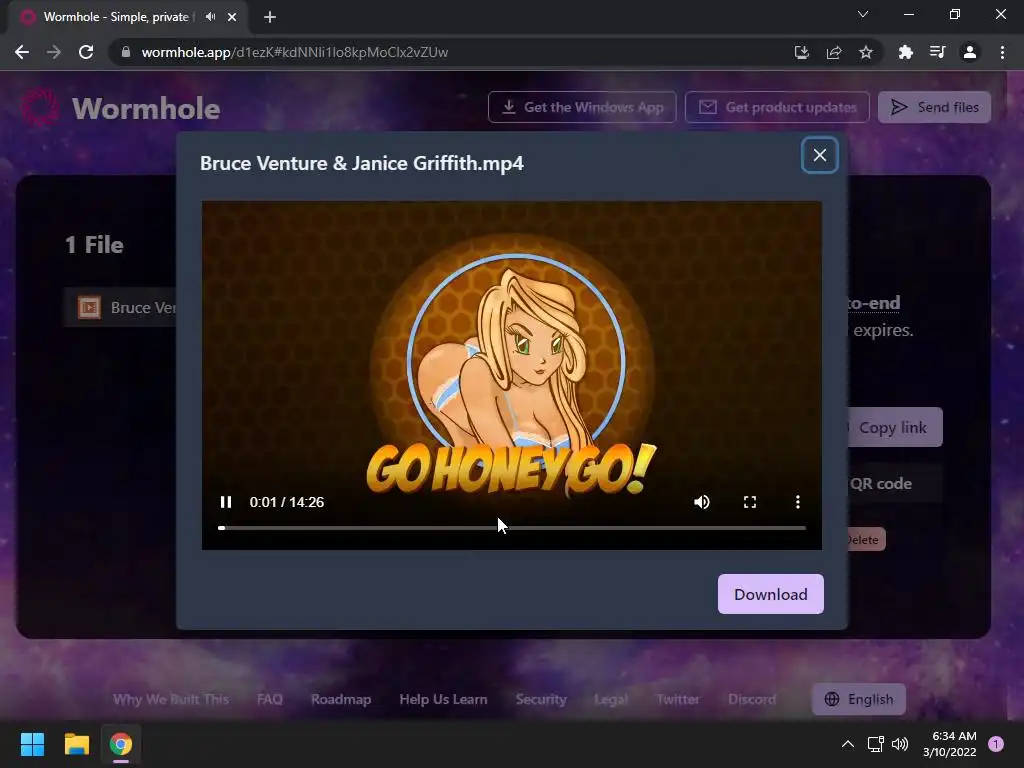This screenshot has width=1024, height=768.
Task: Open the Legal footer link
Action: 611,699
